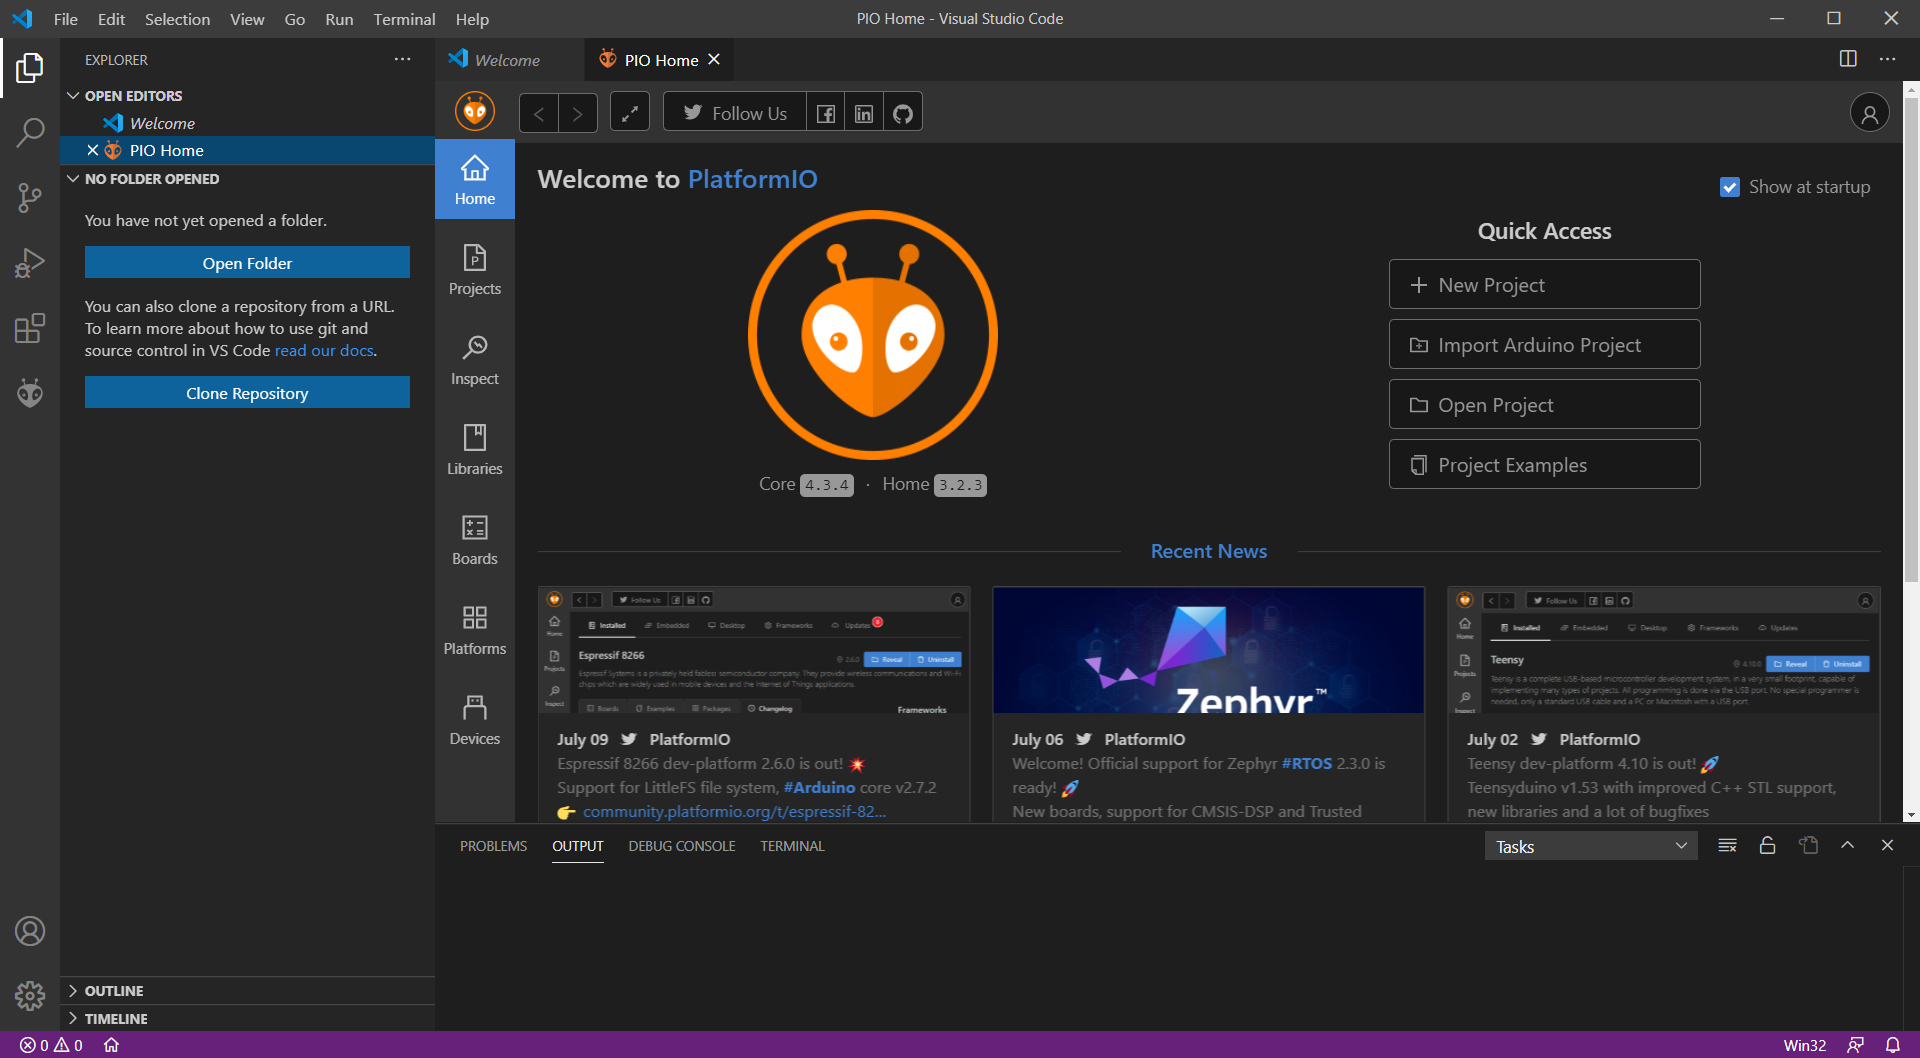Viewport: 1920px width, 1058px height.
Task: Click the Follow Us Twitter button
Action: [735, 113]
